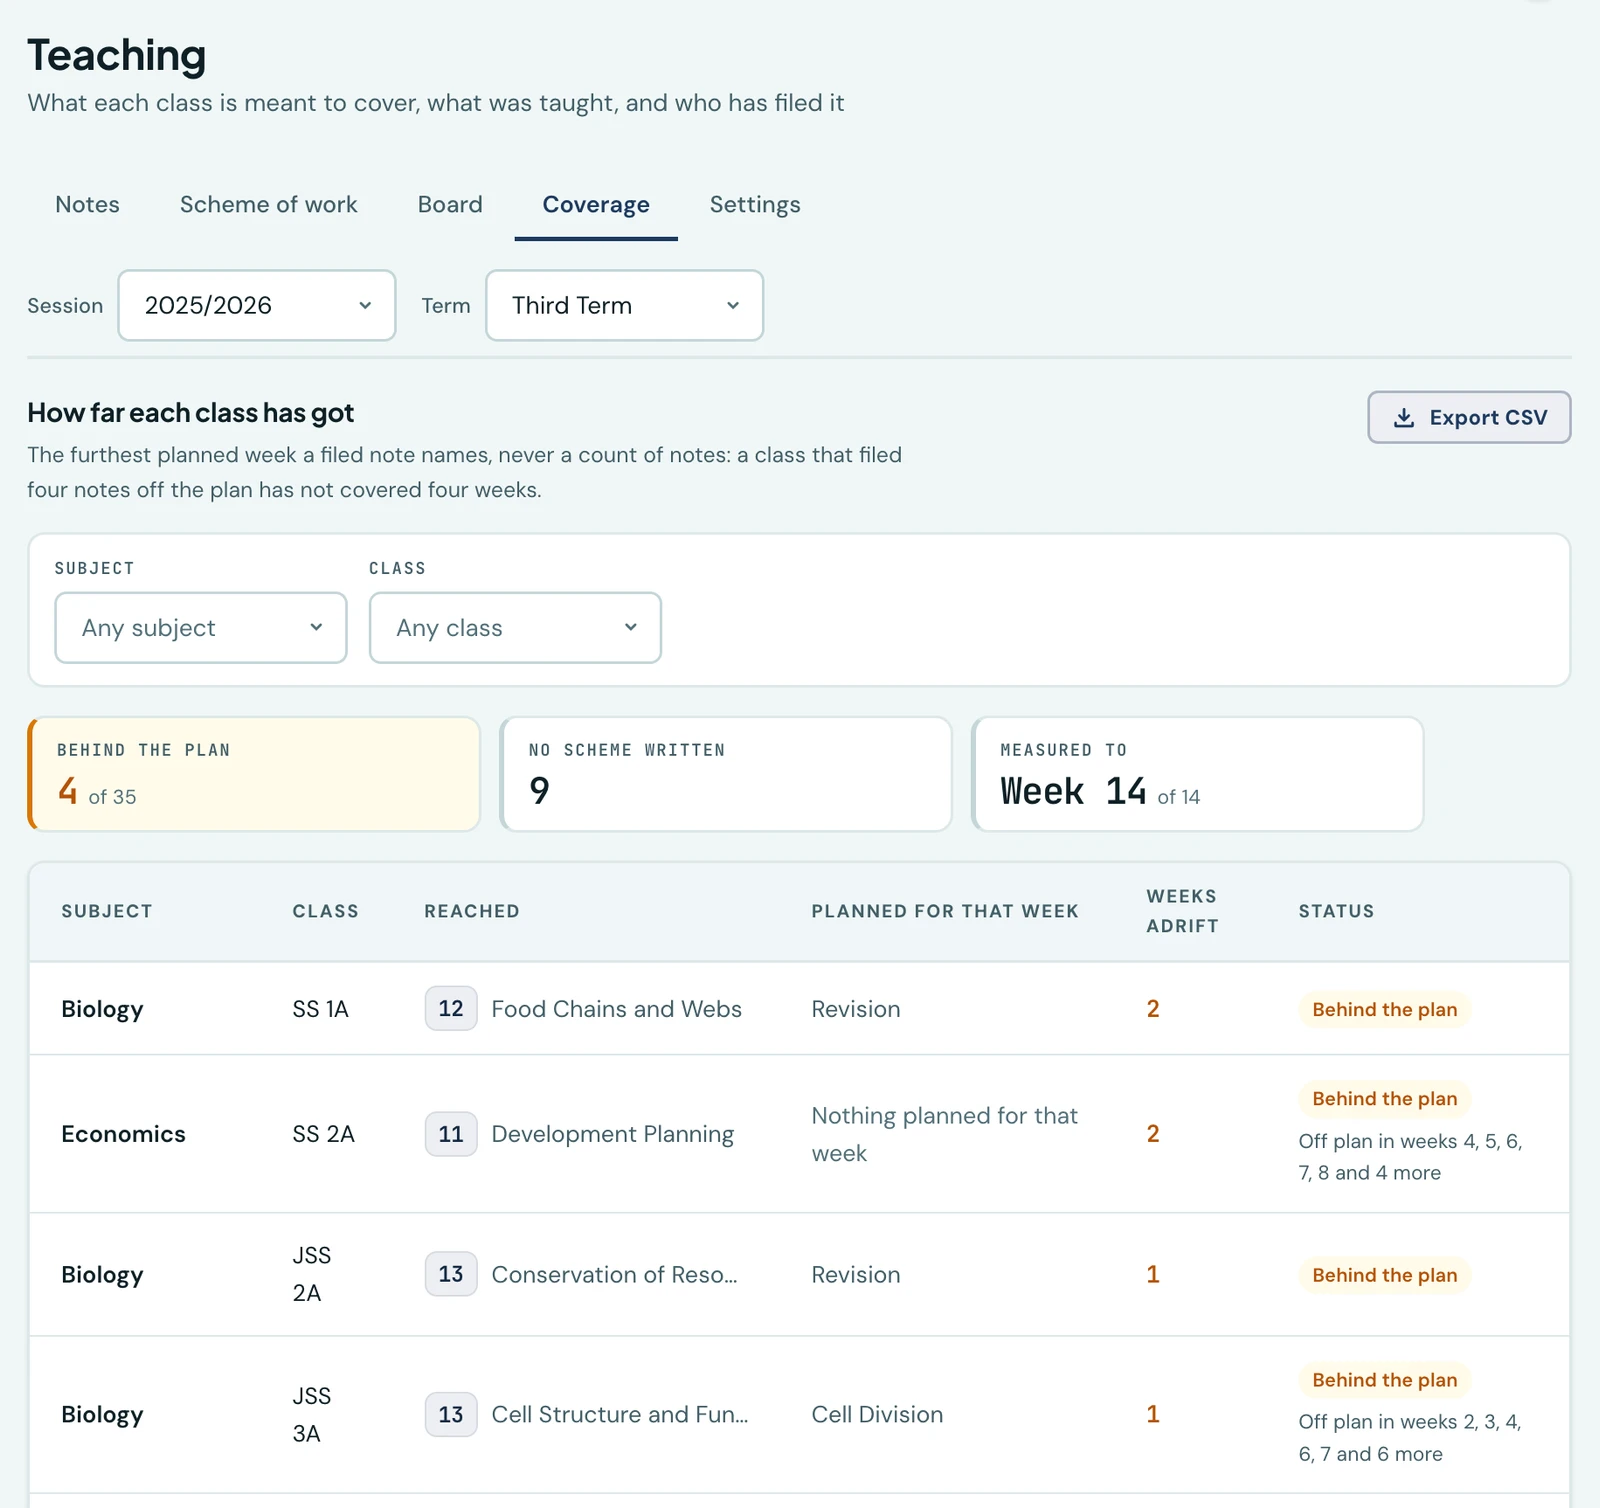Select the Coverage tab
Image resolution: width=1600 pixels, height=1508 pixels.
[596, 204]
